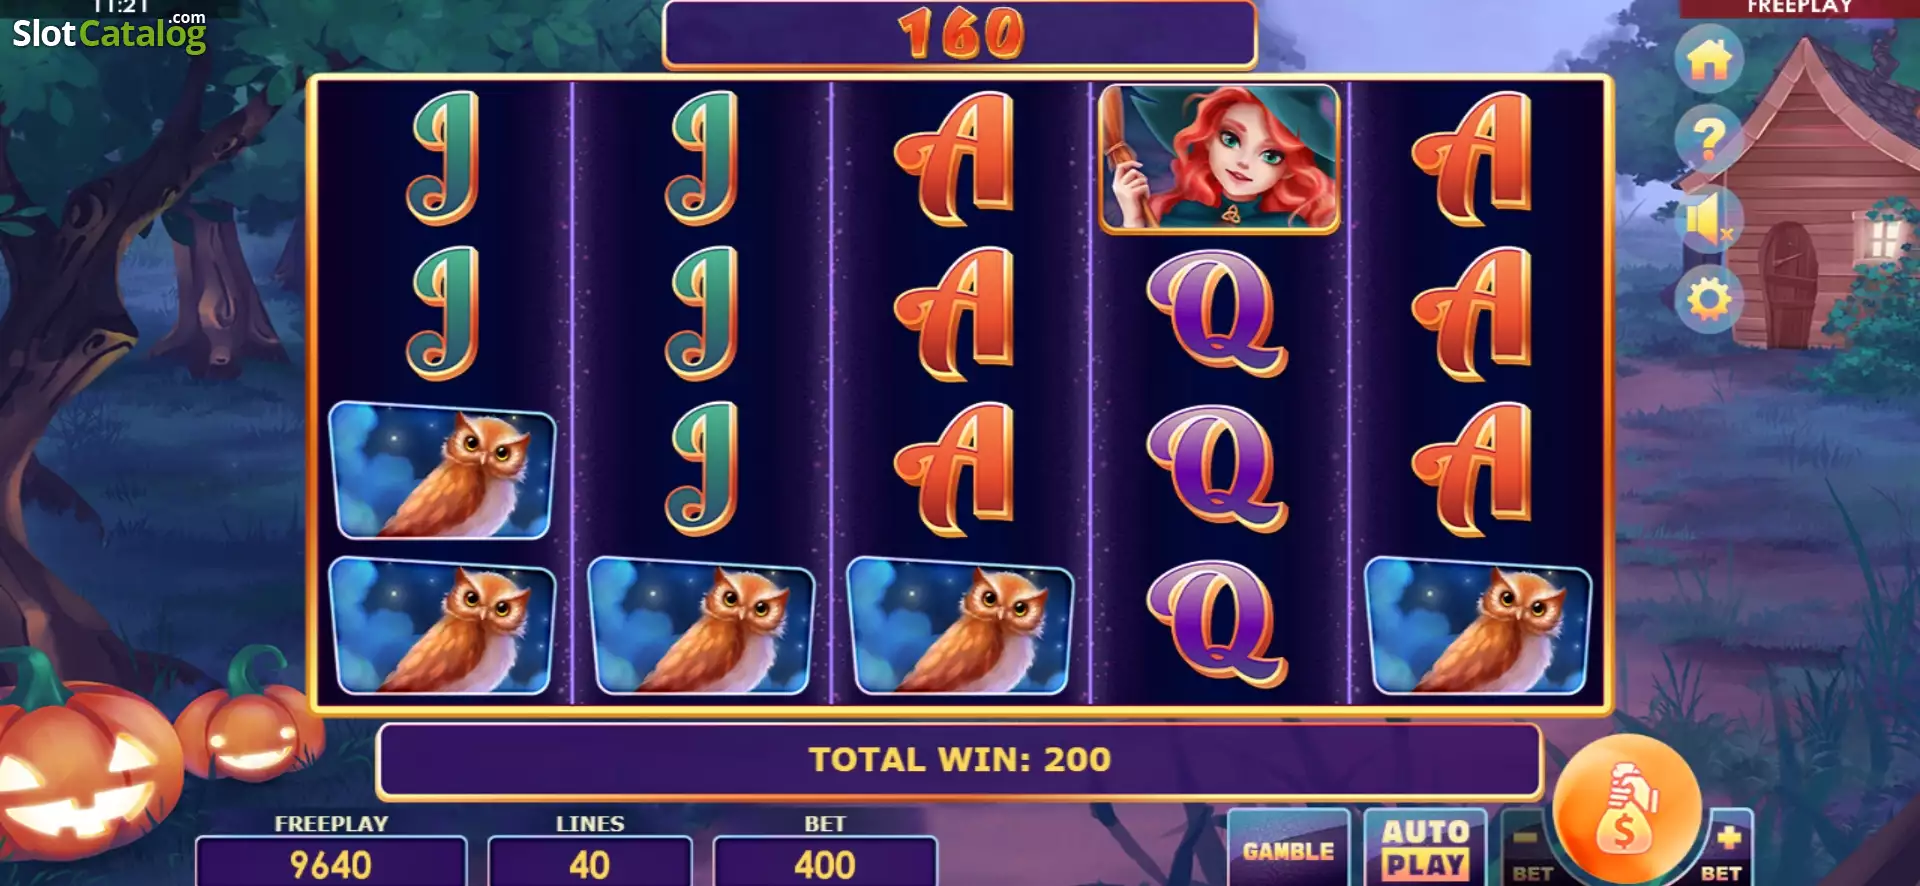The width and height of the screenshot is (1920, 886).
Task: Click the top owl symbol on reel one
Action: pyautogui.click(x=442, y=471)
